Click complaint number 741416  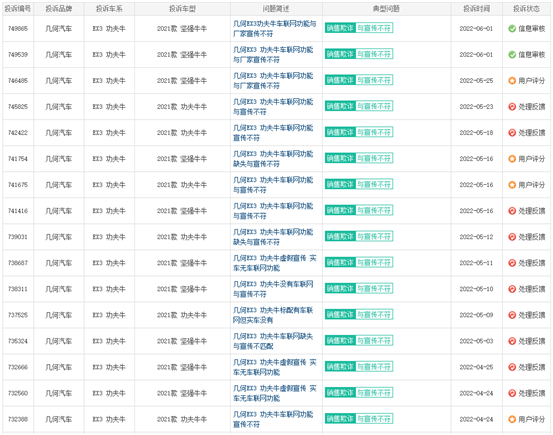click(x=18, y=211)
